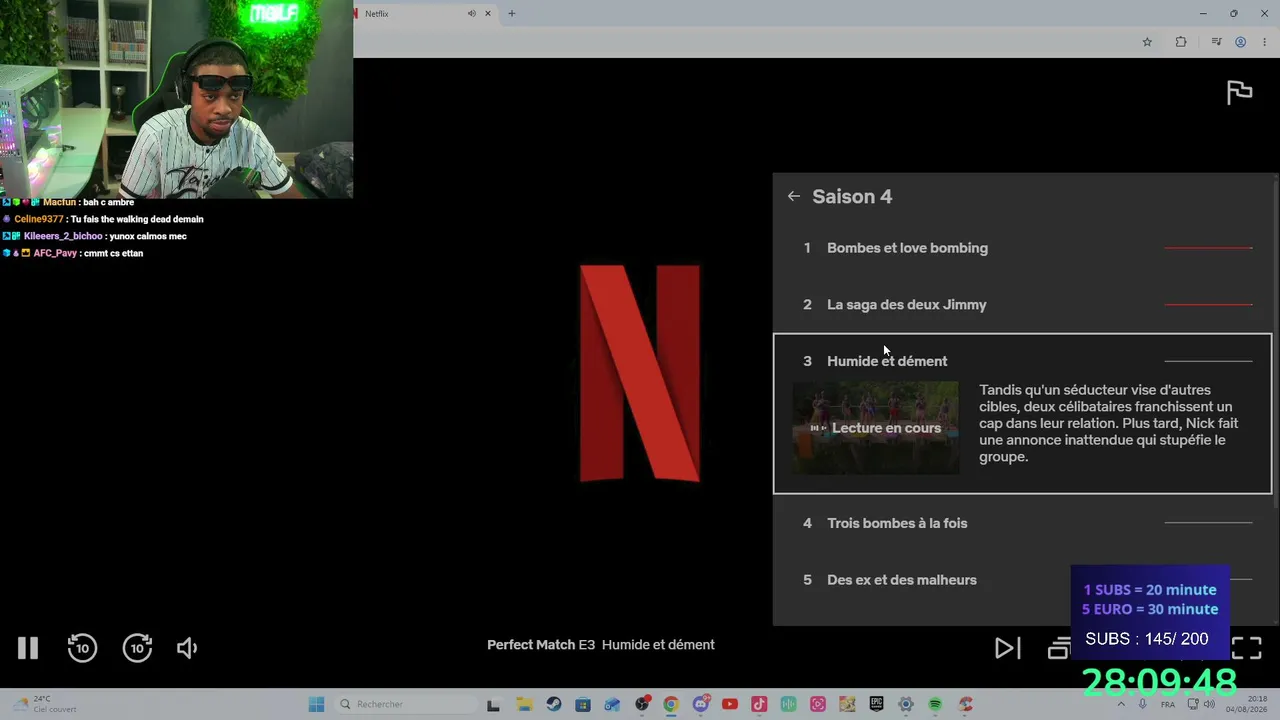1280x720 pixels.
Task: Rewind the video 10 seconds
Action: click(82, 648)
